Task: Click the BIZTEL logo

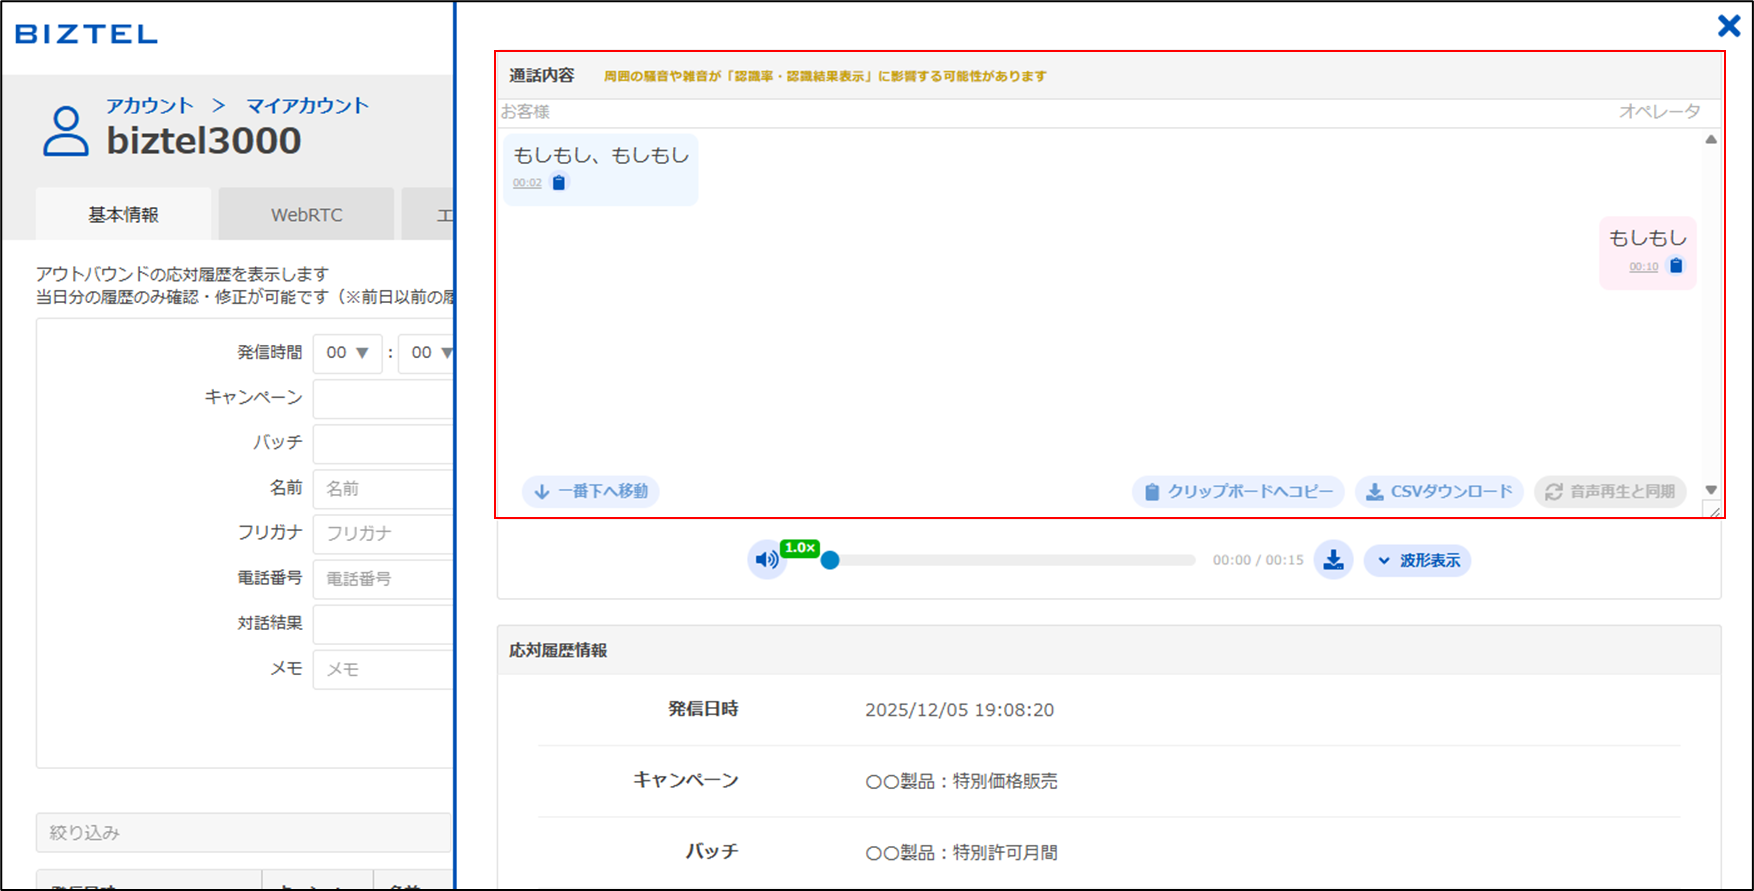Action: (x=86, y=34)
